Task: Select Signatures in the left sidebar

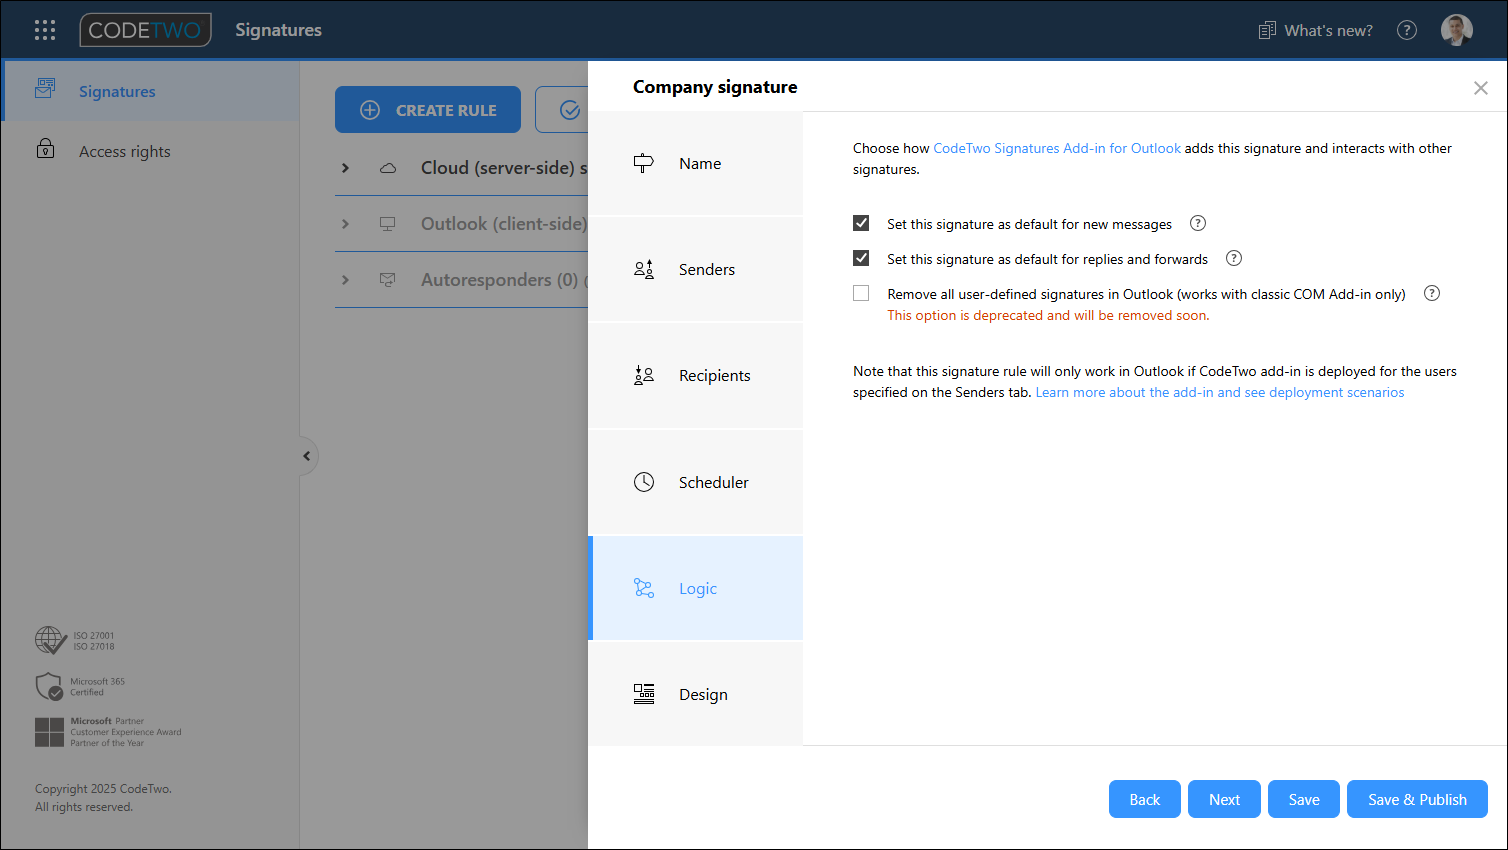Action: tap(150, 91)
